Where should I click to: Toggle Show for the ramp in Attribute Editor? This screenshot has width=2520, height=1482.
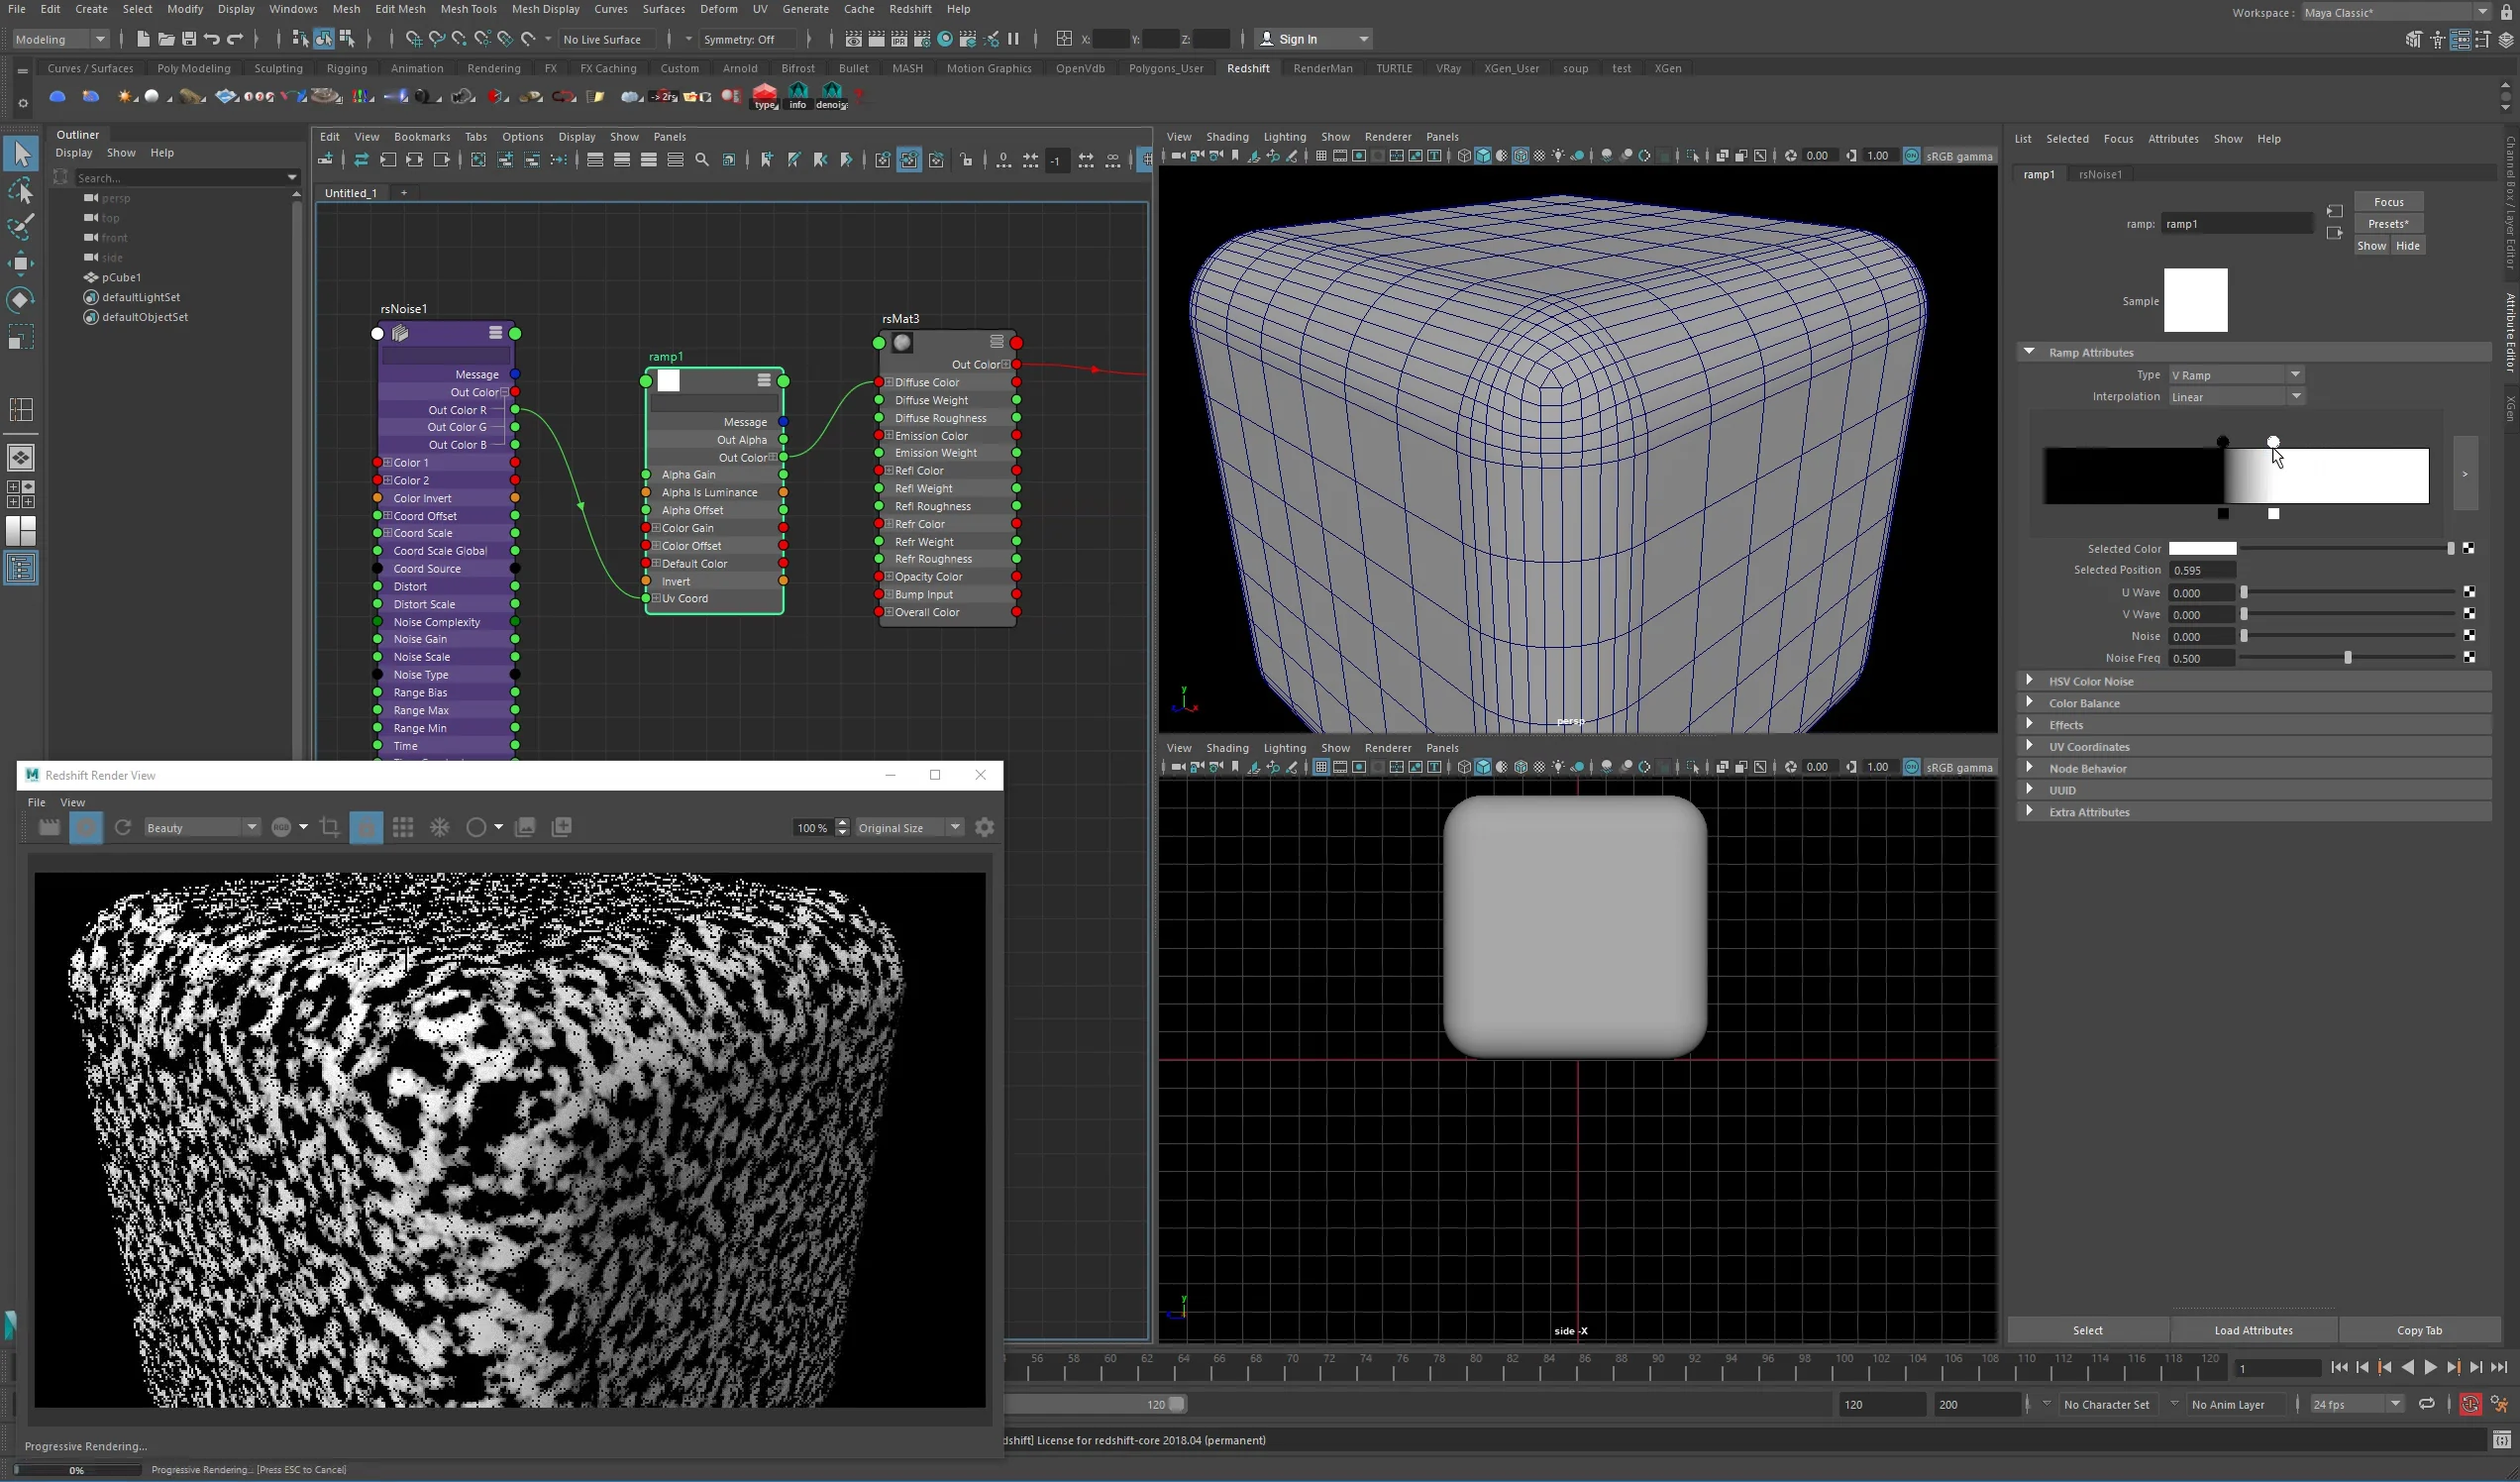point(2372,246)
